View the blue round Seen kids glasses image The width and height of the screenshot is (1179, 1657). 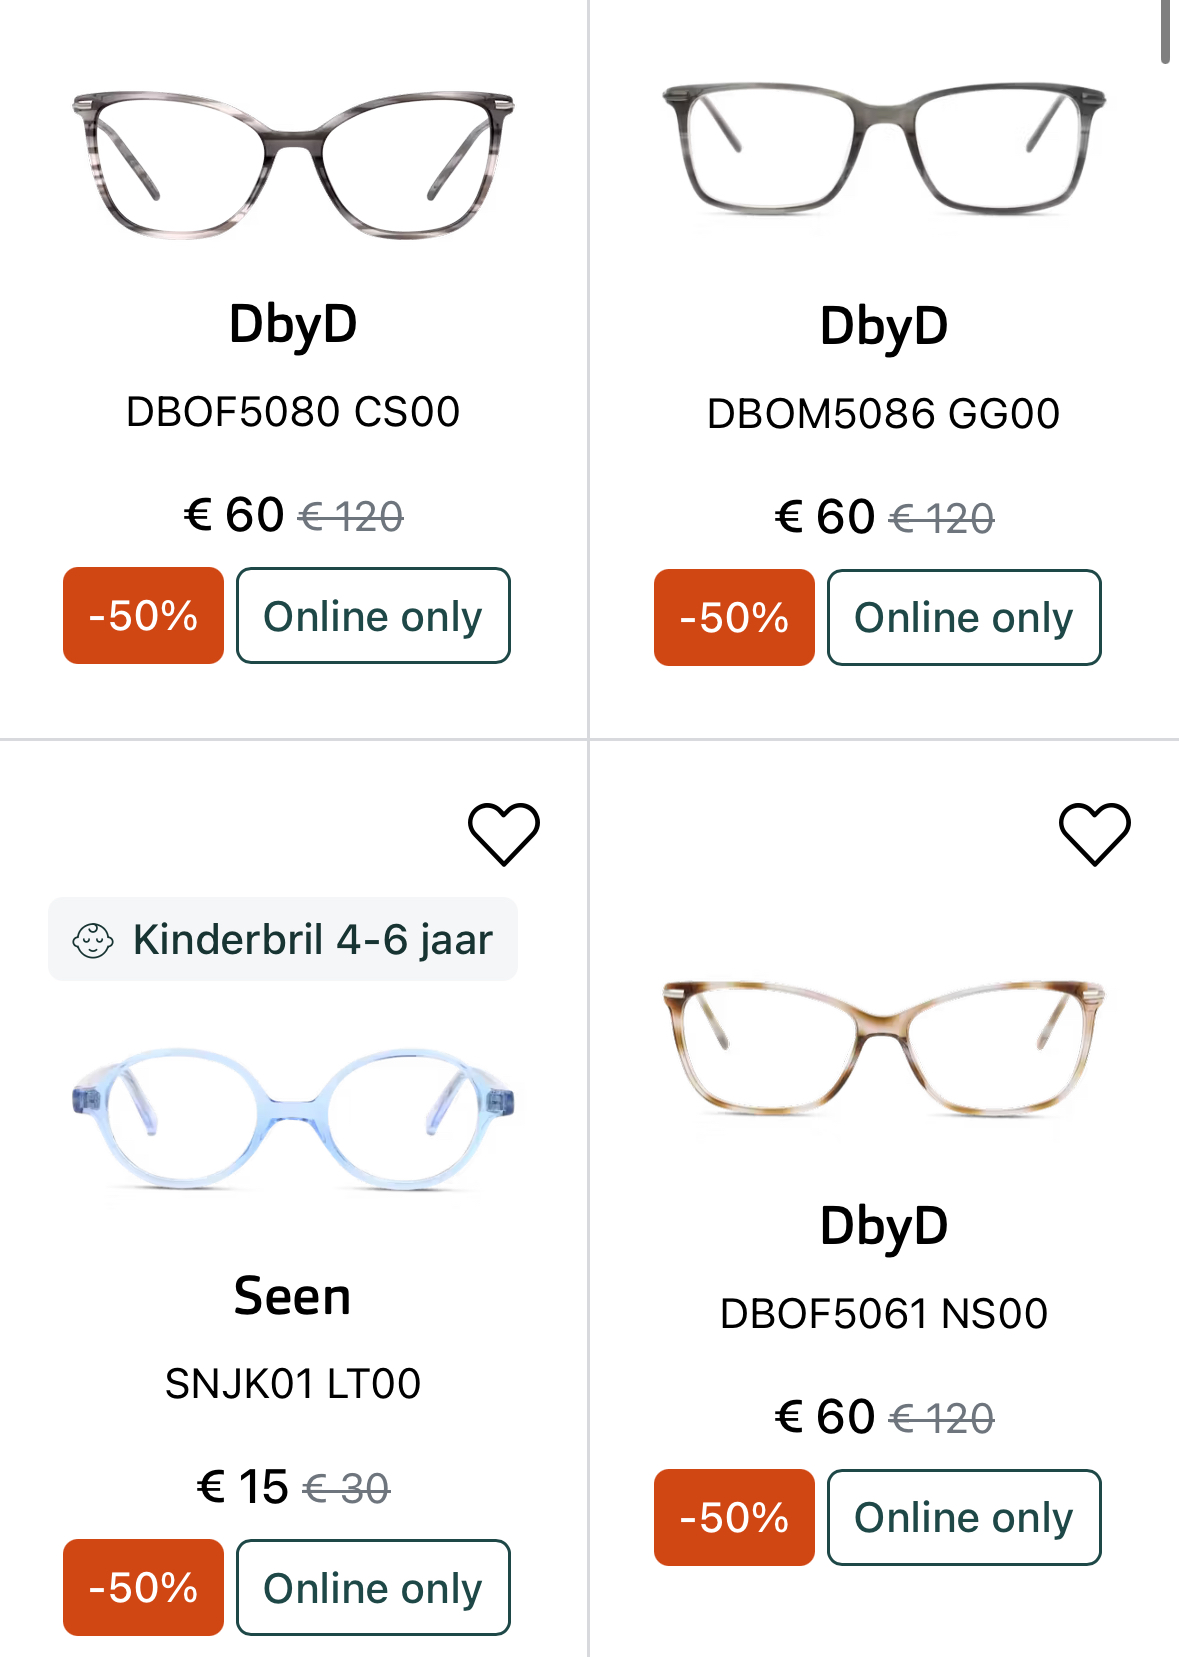point(293,1118)
